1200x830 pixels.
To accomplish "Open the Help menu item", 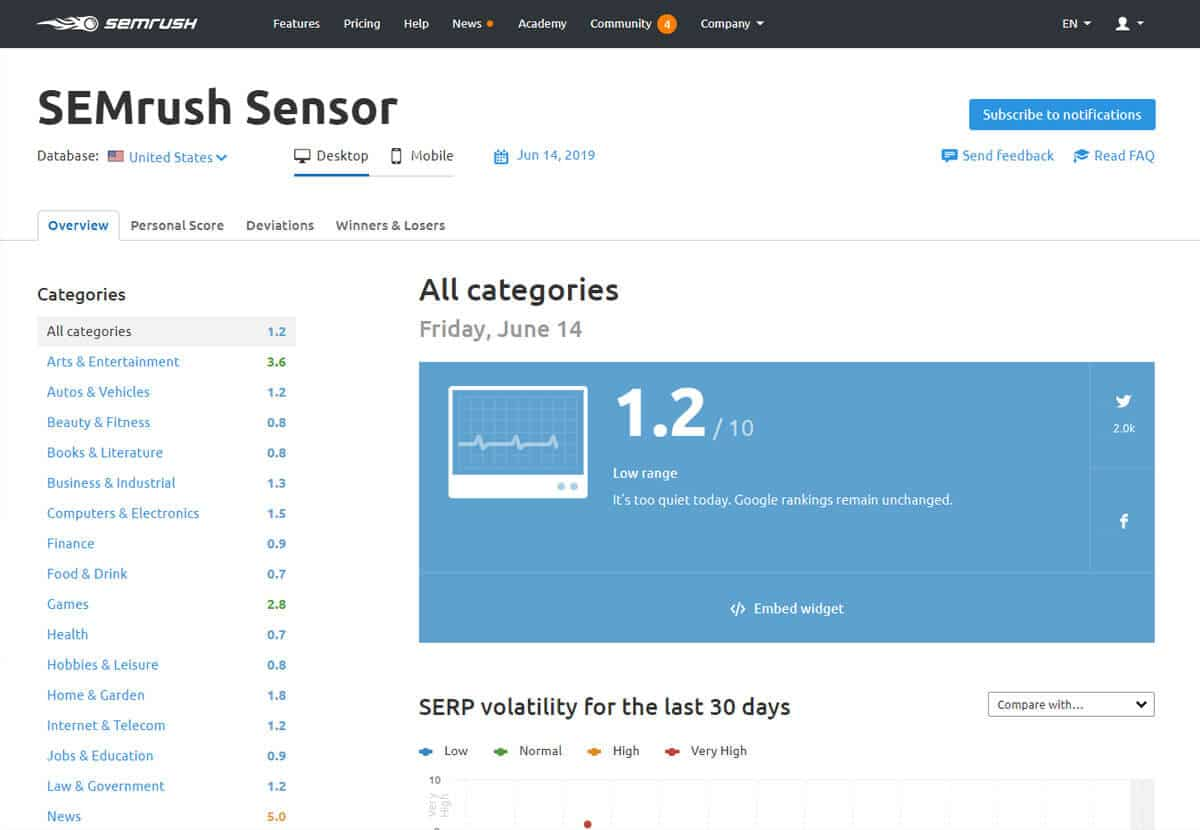I will [x=416, y=23].
